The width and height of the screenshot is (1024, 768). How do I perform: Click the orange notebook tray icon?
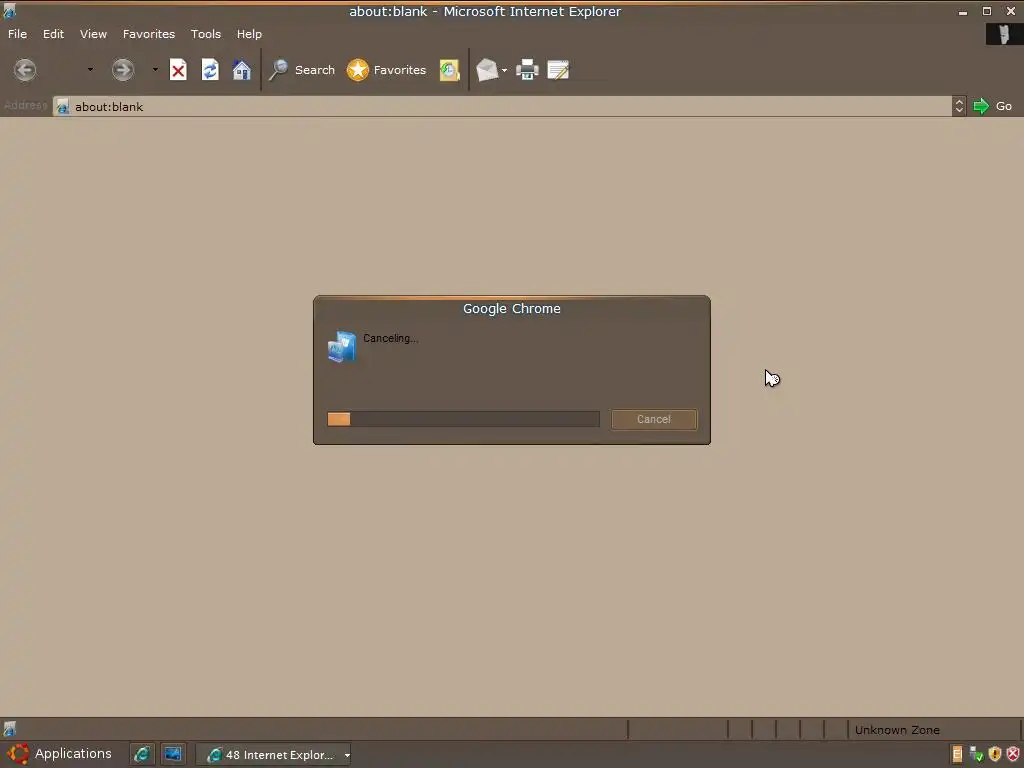(x=957, y=754)
